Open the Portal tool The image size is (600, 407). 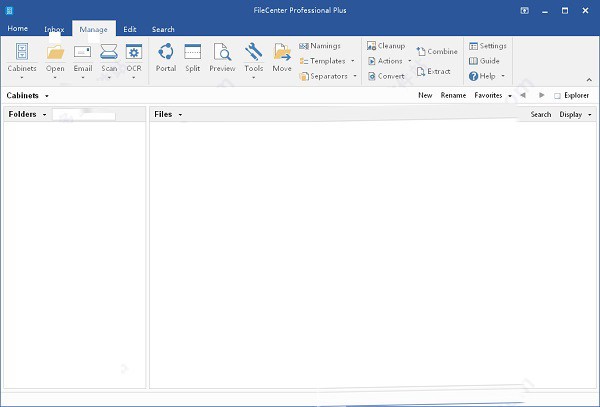tap(166, 52)
